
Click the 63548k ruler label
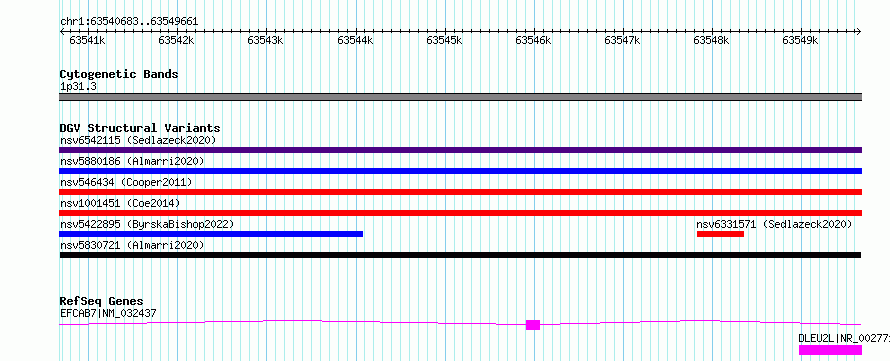pyautogui.click(x=711, y=40)
